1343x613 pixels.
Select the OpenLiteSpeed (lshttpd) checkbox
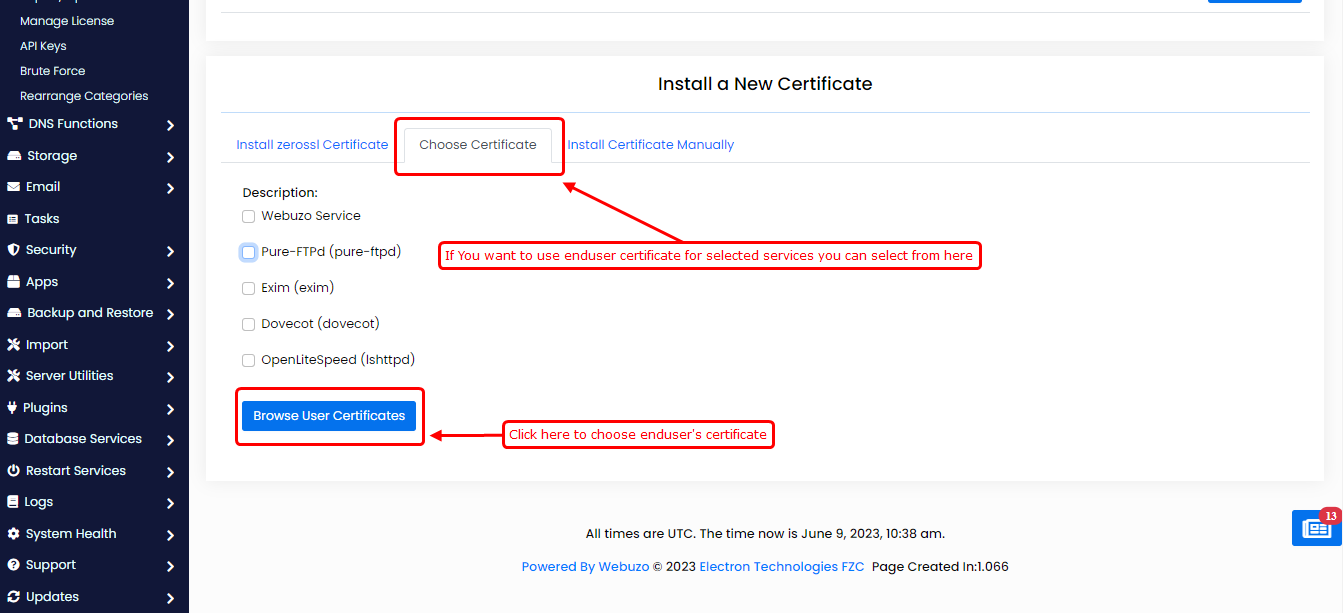pyautogui.click(x=248, y=360)
